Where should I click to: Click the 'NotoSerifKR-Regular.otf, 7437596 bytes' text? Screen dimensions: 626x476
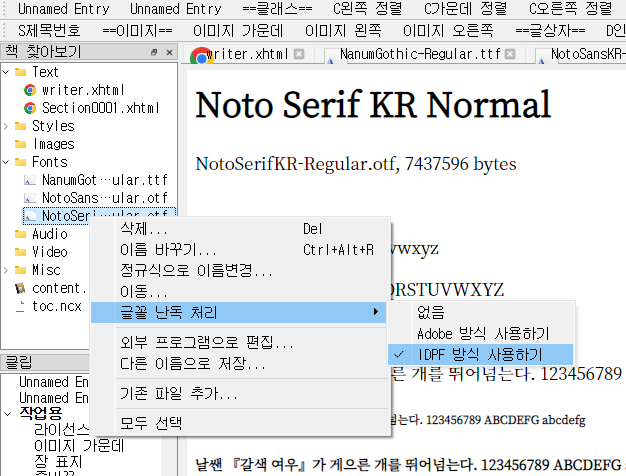coord(356,164)
